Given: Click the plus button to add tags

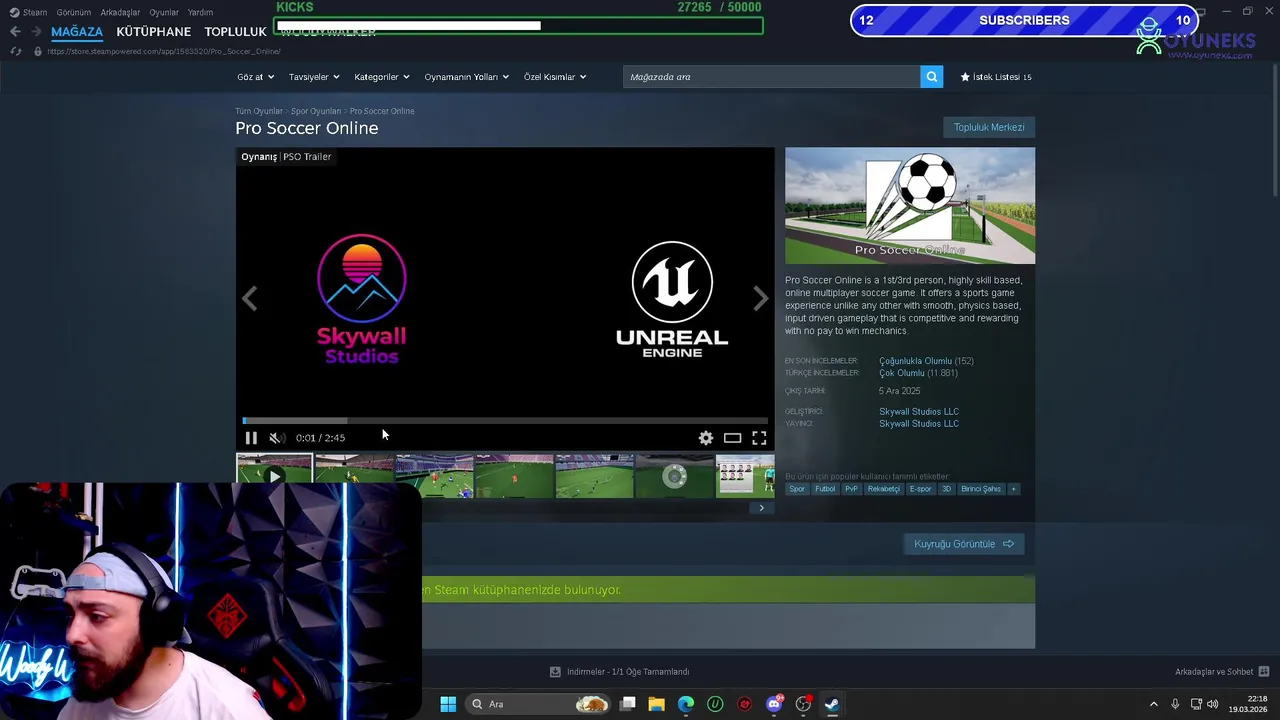Looking at the screenshot, I should tap(1014, 489).
